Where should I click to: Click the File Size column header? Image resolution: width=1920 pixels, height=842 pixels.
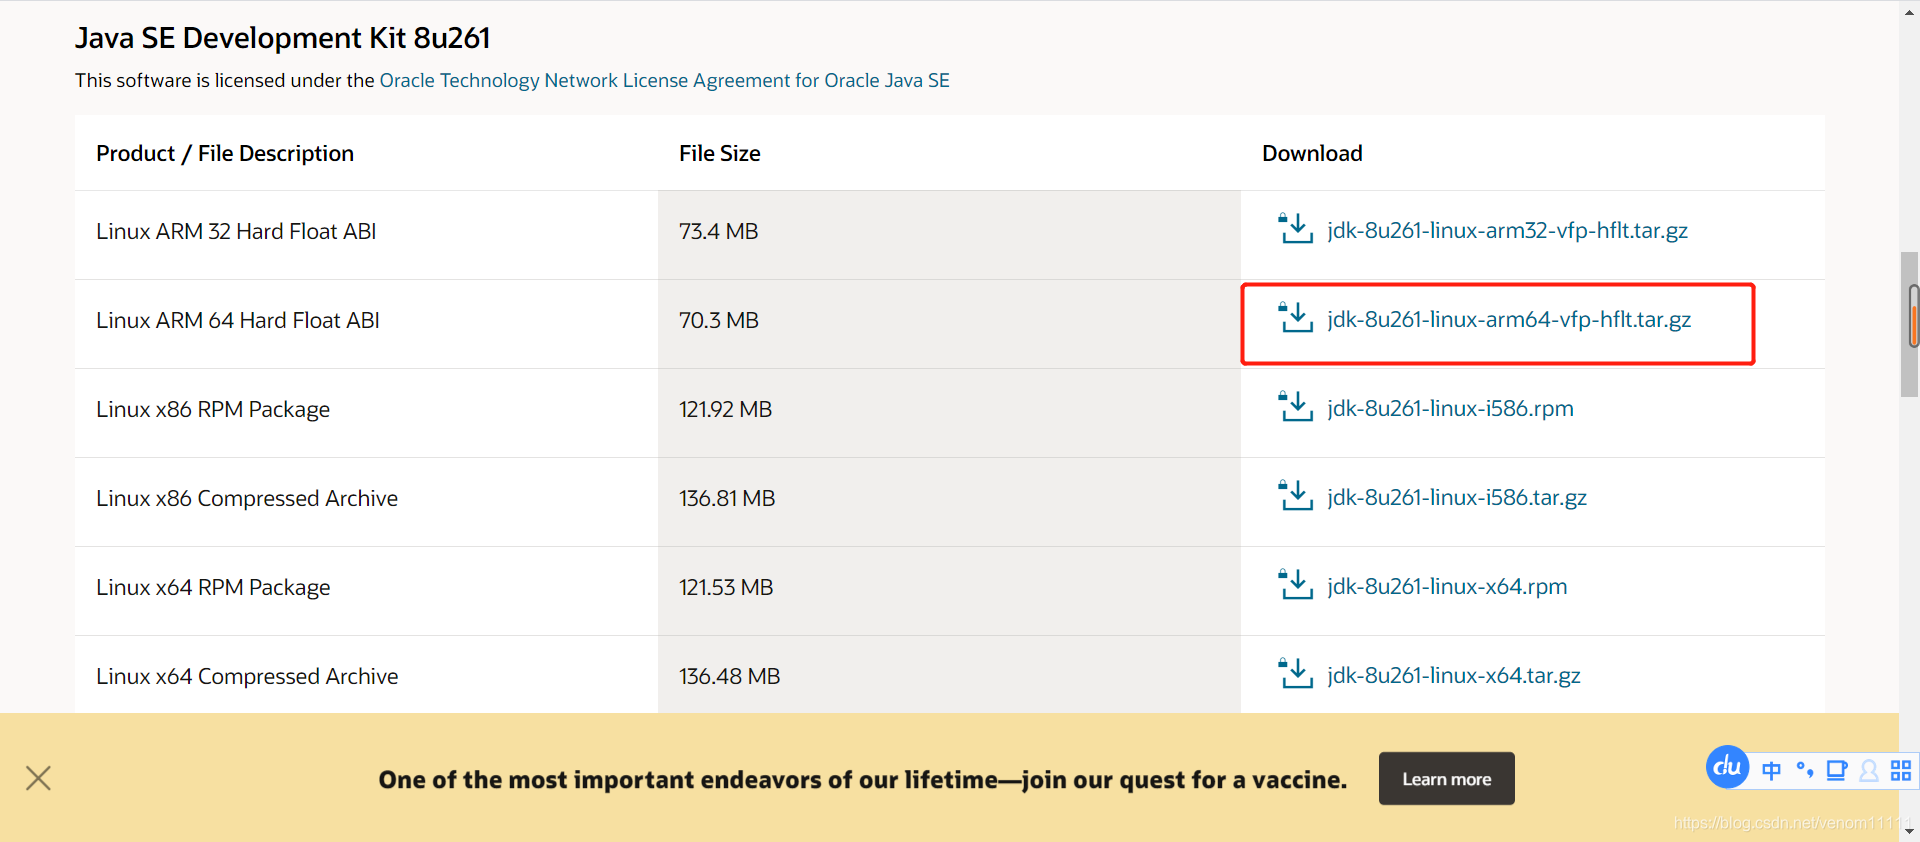coord(720,153)
